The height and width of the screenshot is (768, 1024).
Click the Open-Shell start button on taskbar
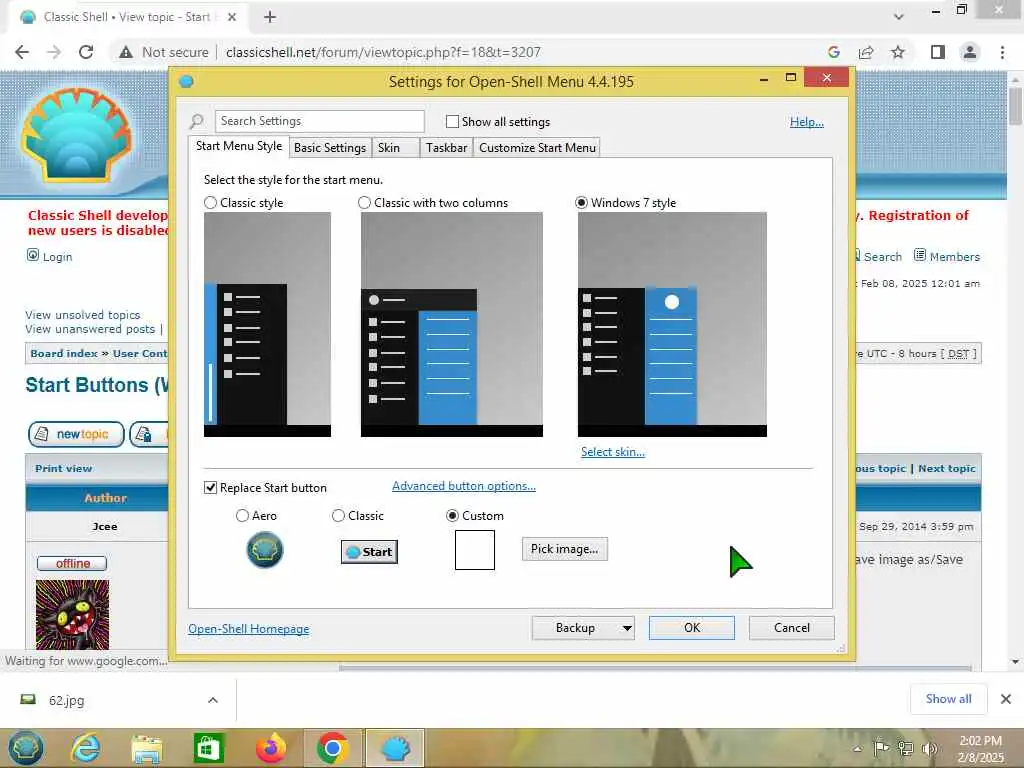pyautogui.click(x=25, y=748)
